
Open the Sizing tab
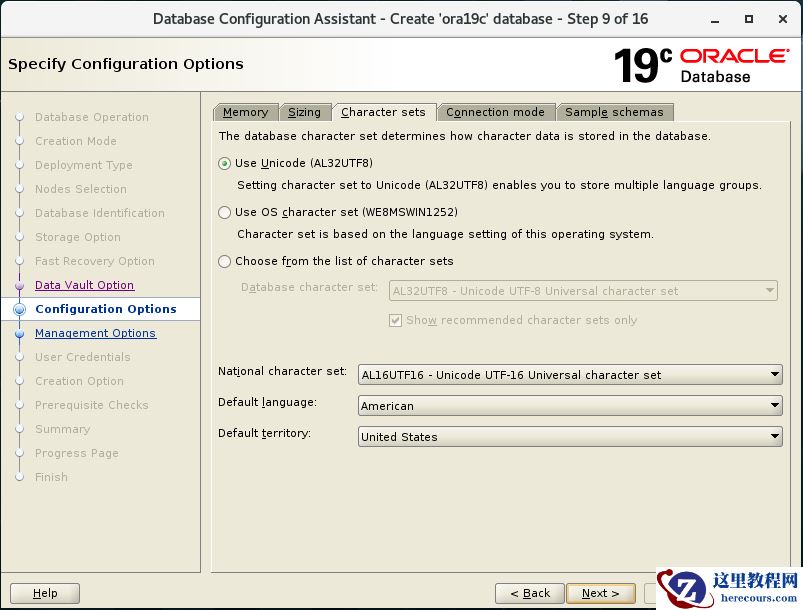click(x=304, y=112)
